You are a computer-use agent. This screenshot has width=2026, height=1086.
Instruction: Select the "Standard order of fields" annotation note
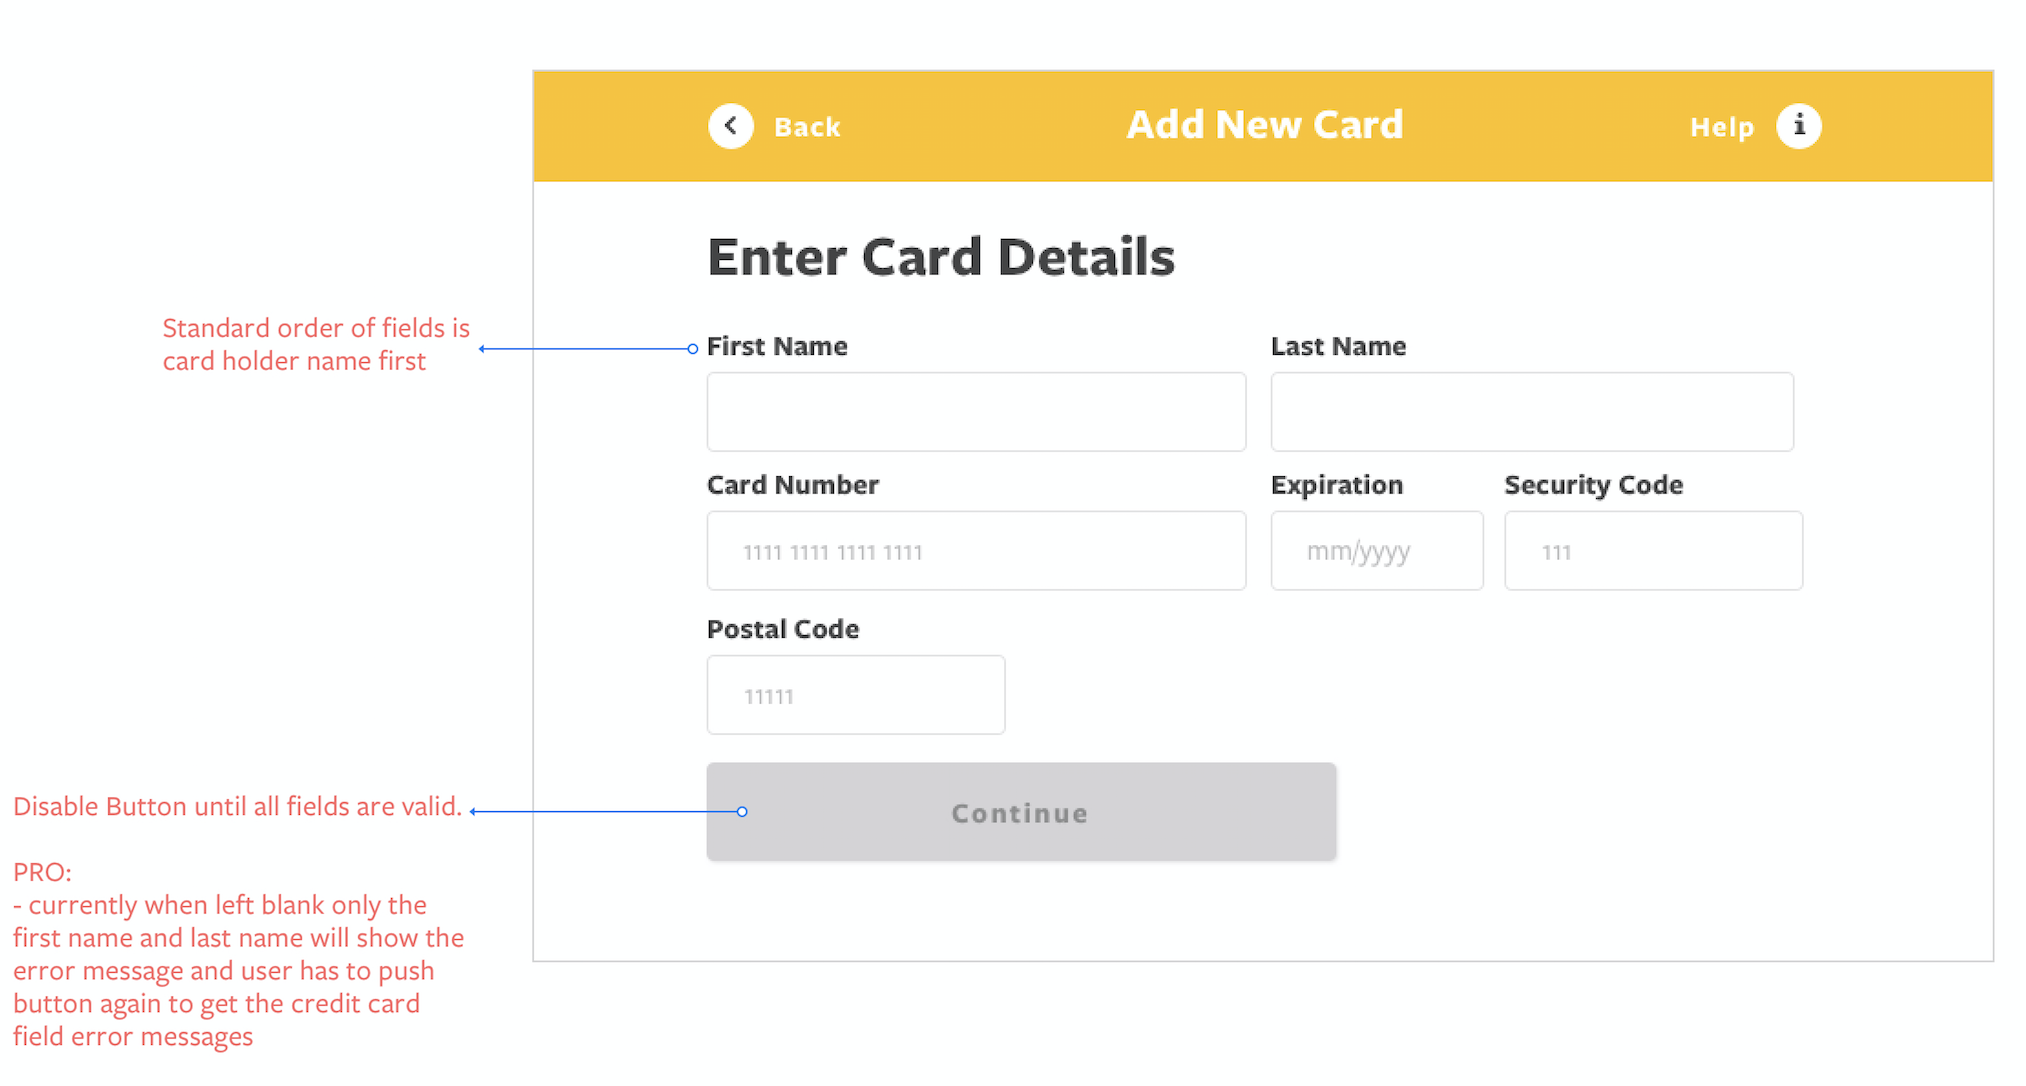pyautogui.click(x=315, y=344)
